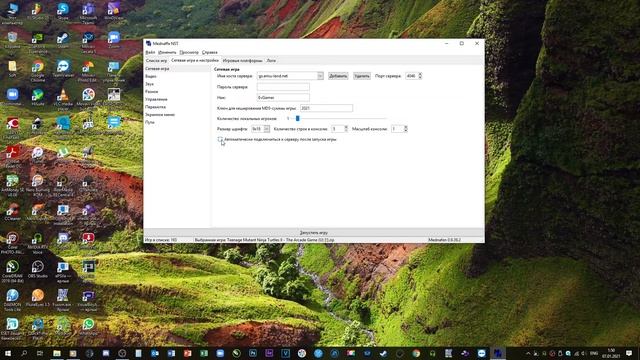The width and height of the screenshot is (640, 360).
Task: Open the Steam desktop shortcut
Action: click(63, 40)
